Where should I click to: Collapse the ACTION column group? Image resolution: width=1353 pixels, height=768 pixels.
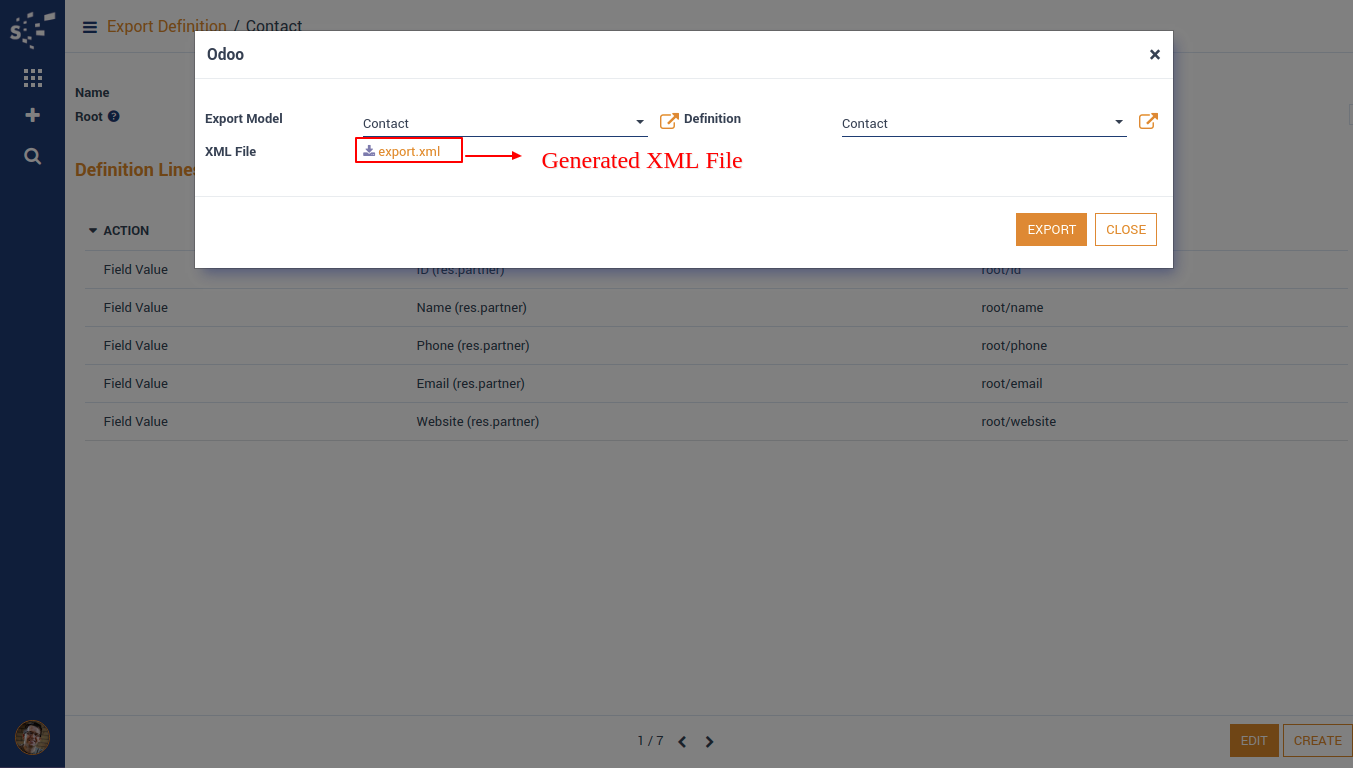click(94, 231)
